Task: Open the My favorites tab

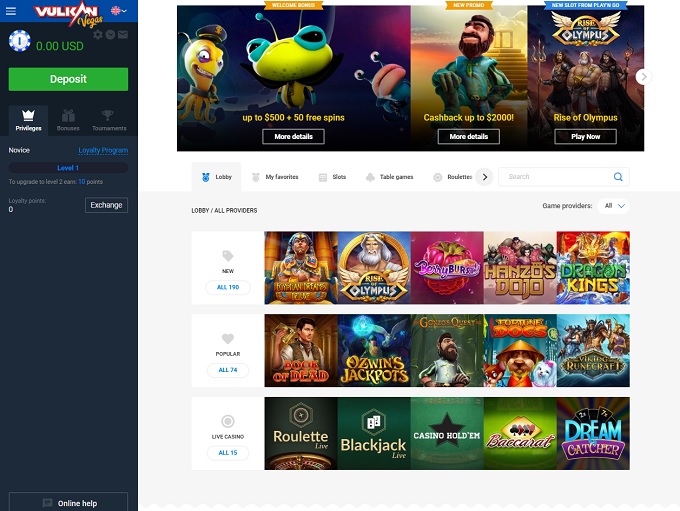Action: point(275,177)
